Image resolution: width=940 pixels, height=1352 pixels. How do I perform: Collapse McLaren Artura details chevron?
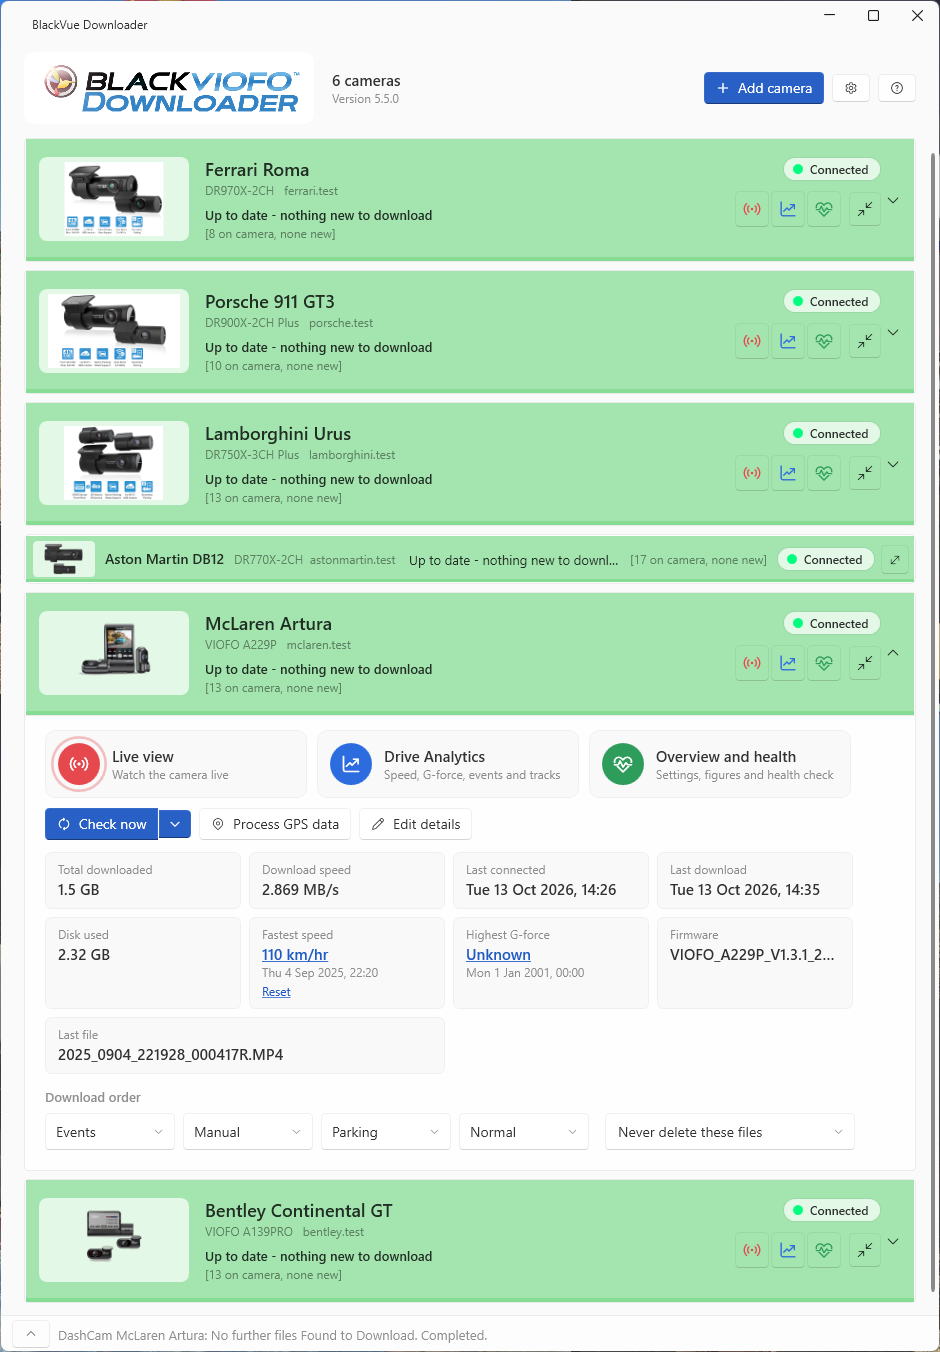[x=894, y=653]
